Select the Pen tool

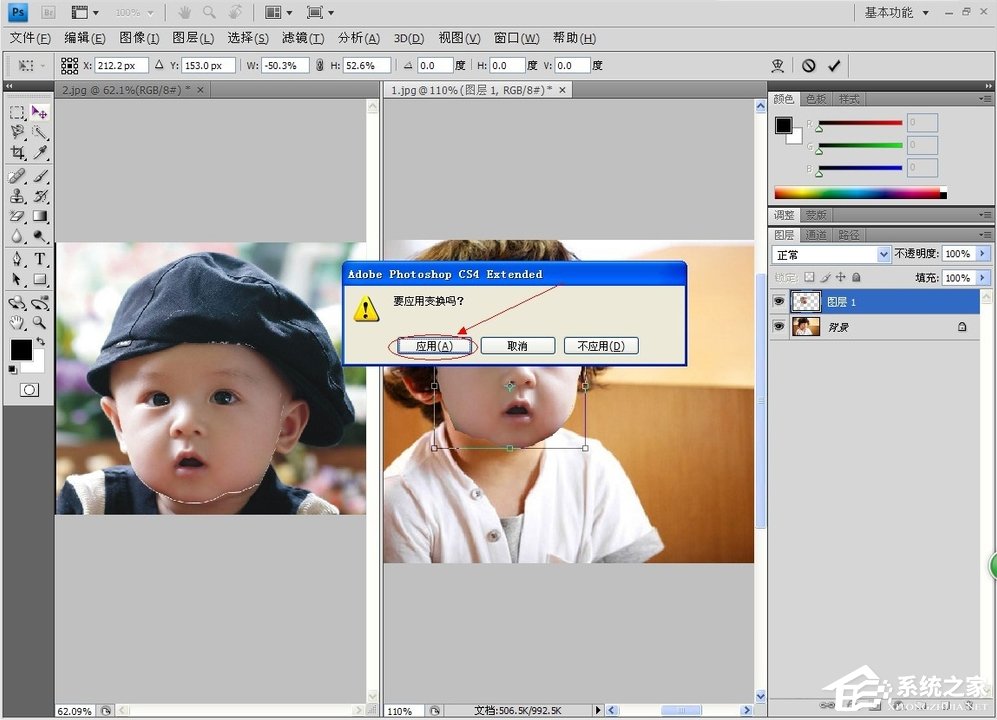coord(17,259)
